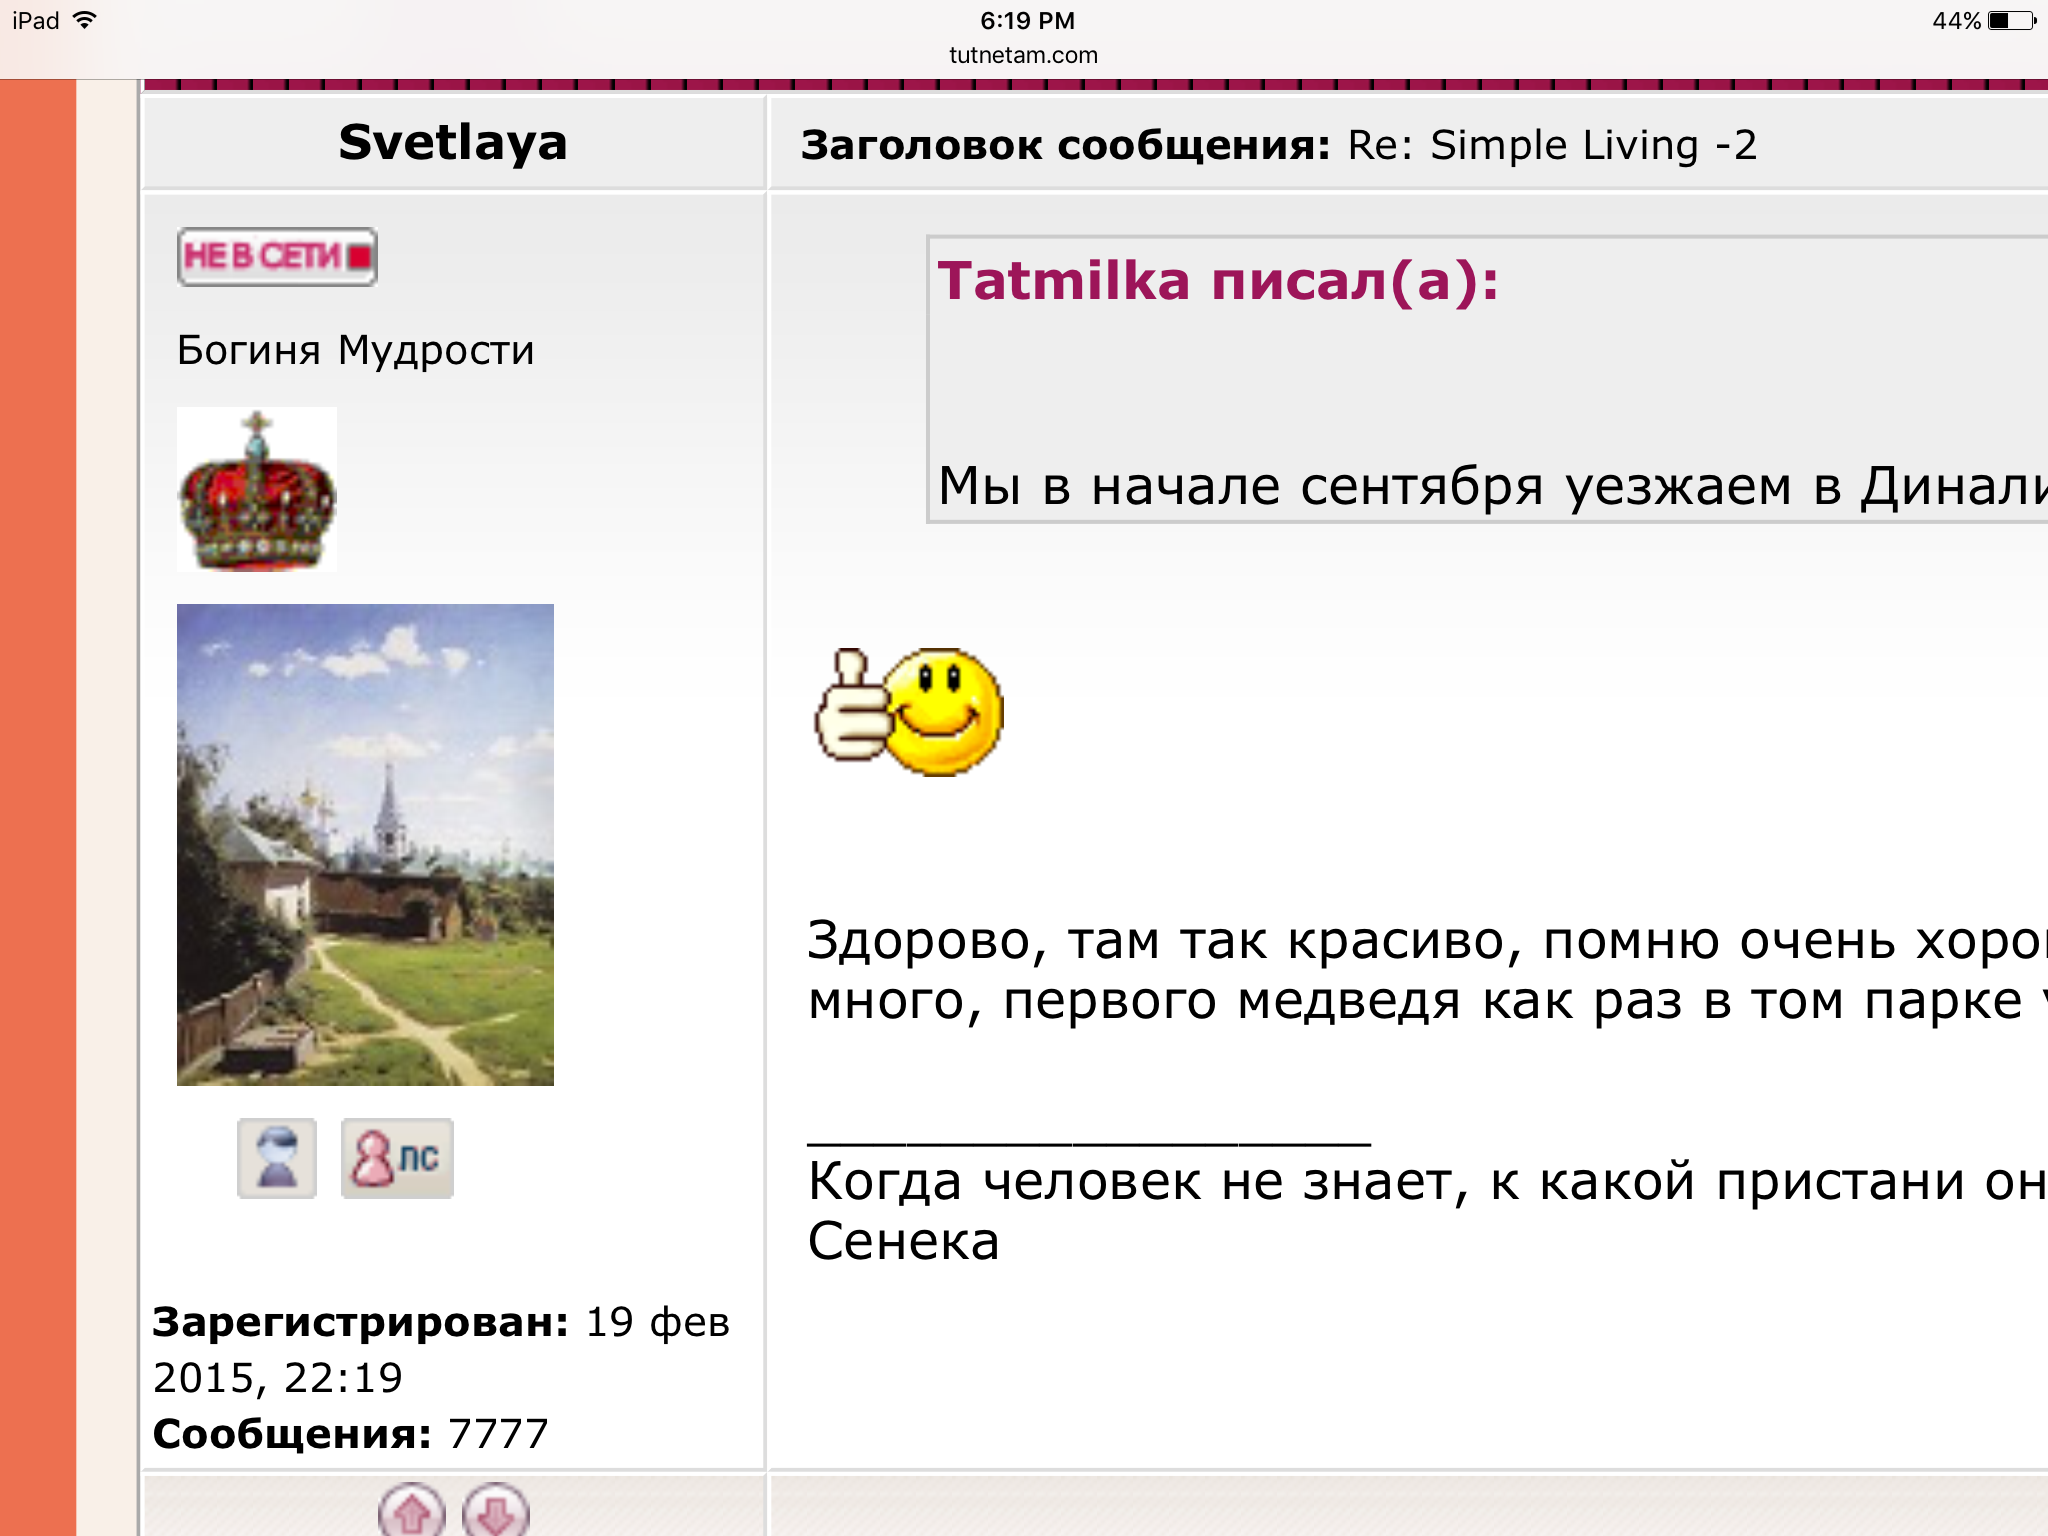Click the 'Re: Simple Living -2' post title
Screen dimensions: 2048x1536
(1551, 146)
